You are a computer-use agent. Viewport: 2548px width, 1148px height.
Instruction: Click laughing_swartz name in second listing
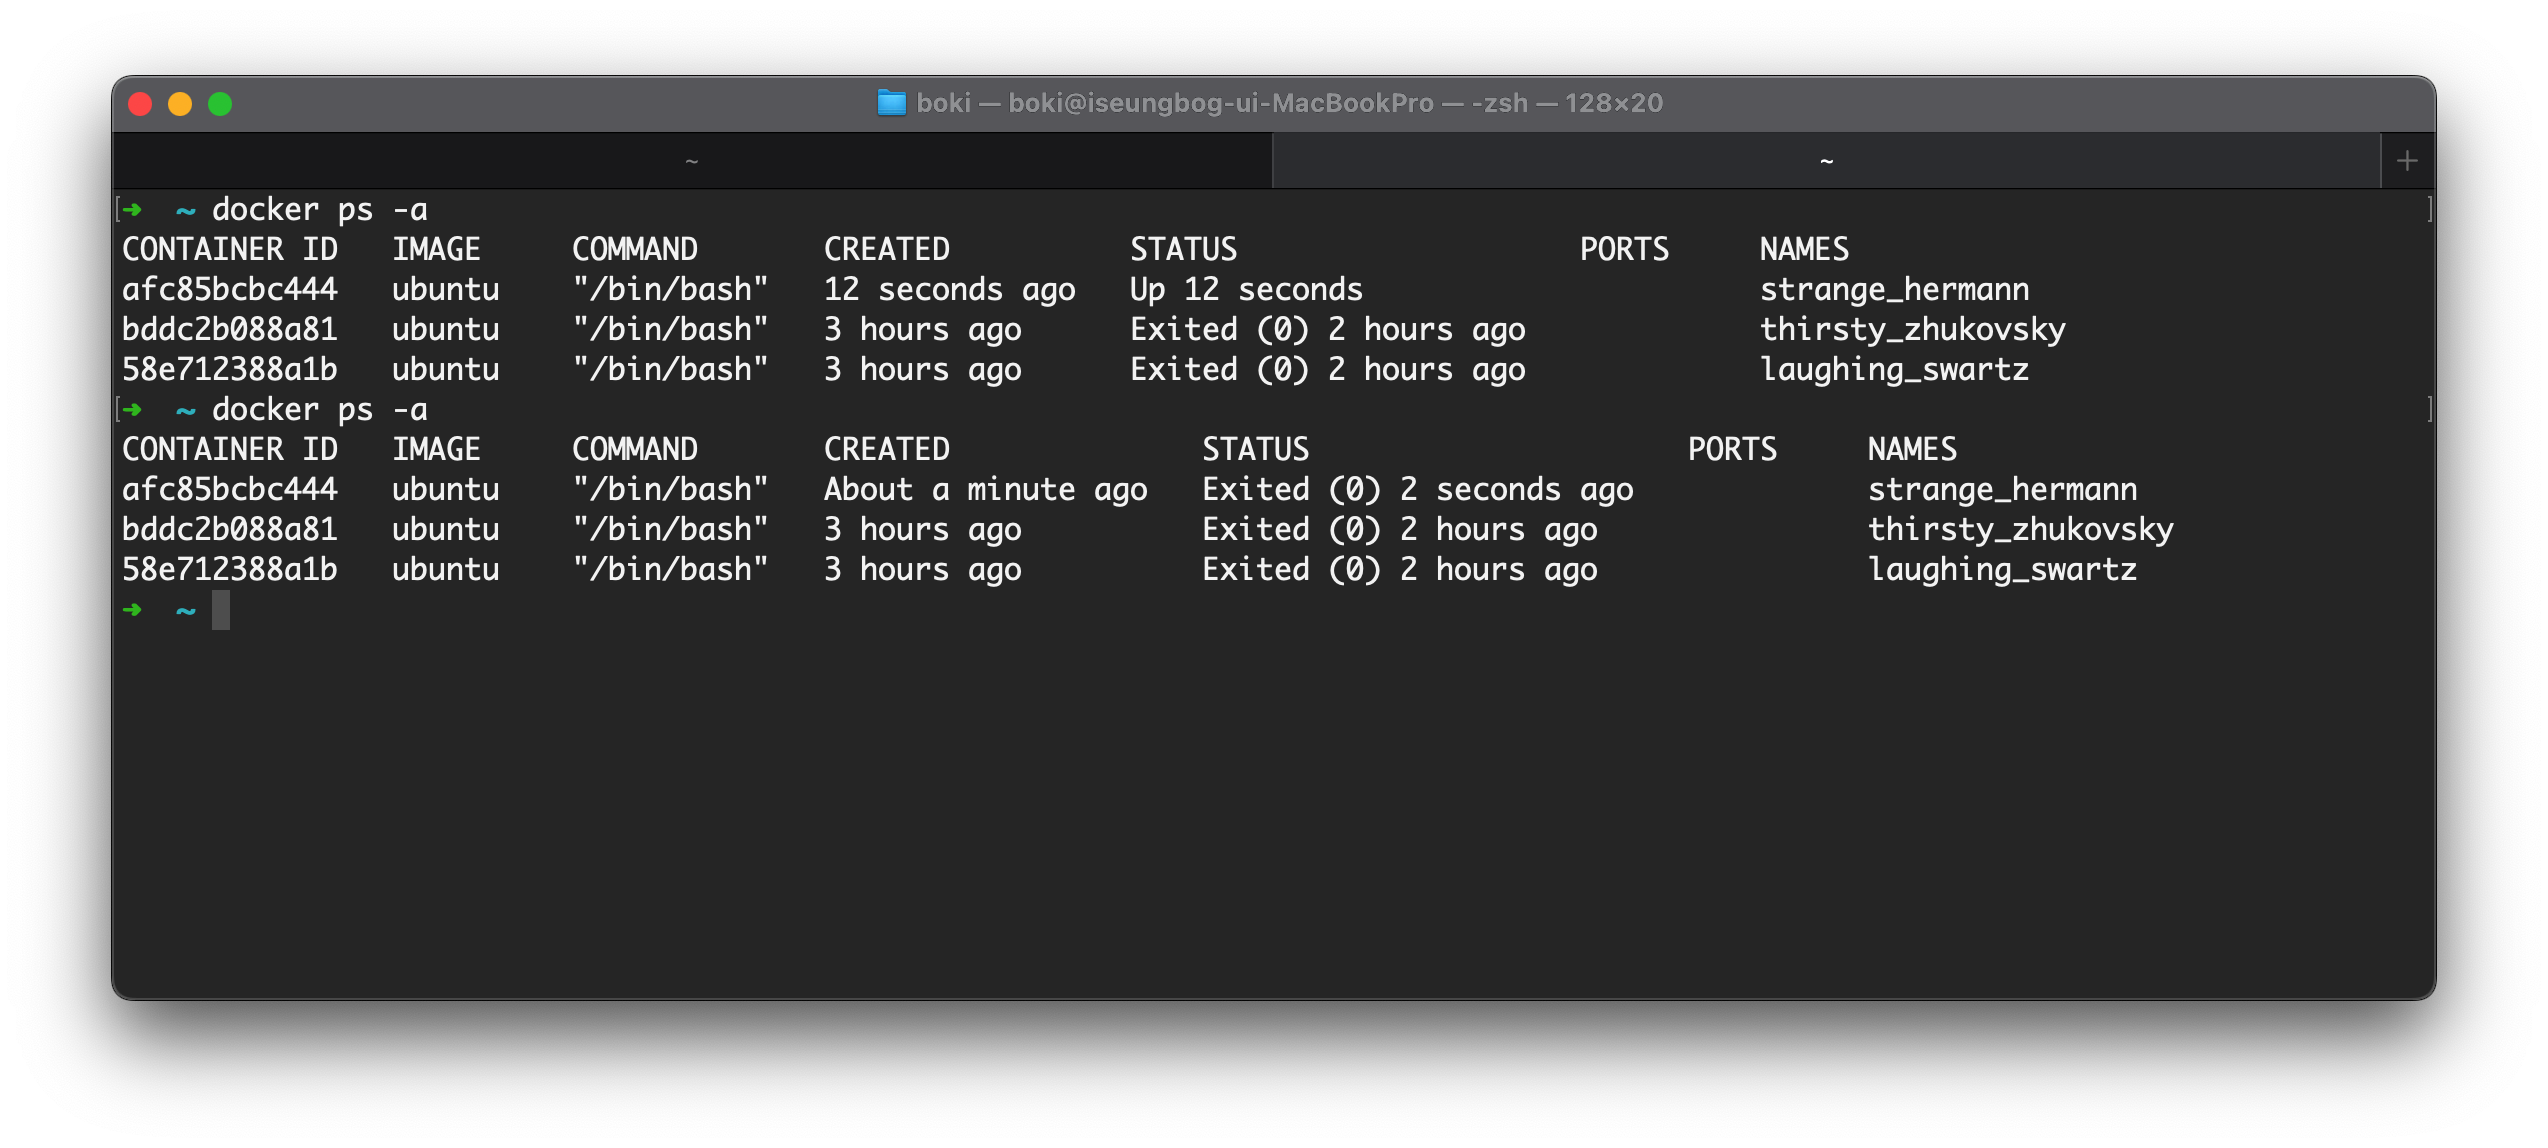tap(2002, 570)
